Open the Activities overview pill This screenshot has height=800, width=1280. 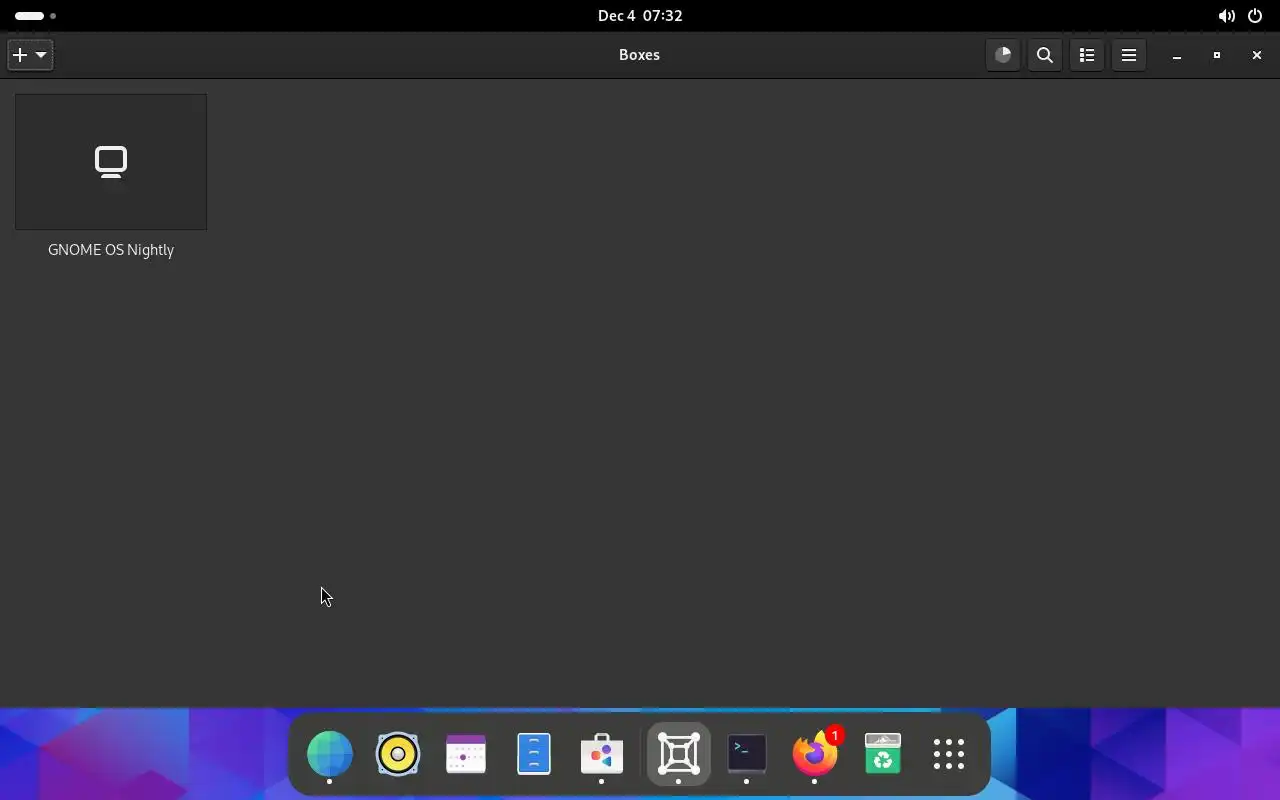click(35, 16)
